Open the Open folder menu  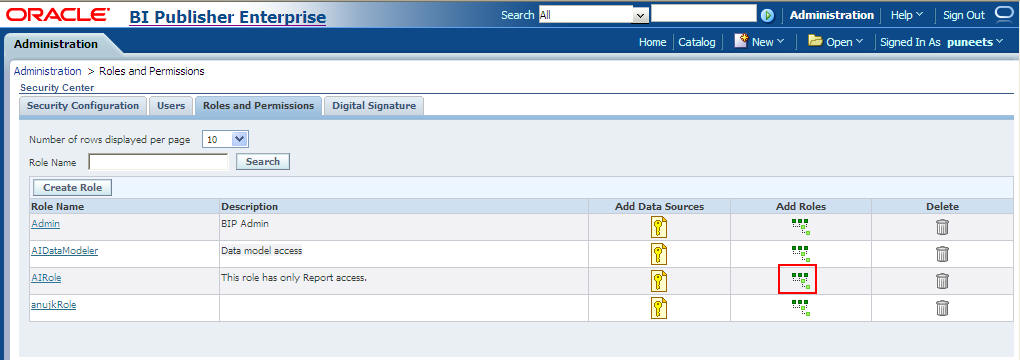(x=835, y=42)
